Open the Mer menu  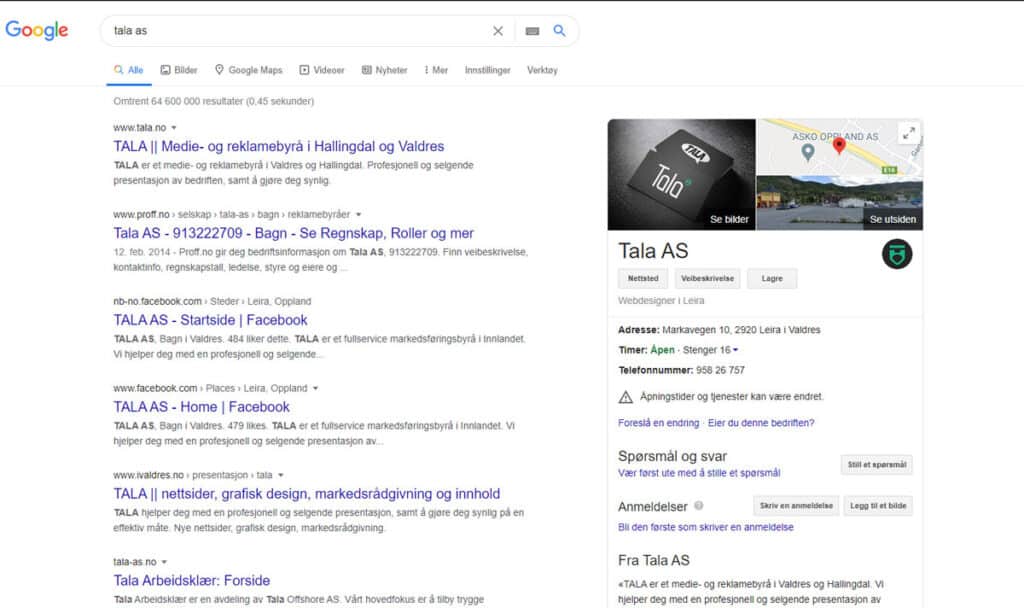(436, 70)
